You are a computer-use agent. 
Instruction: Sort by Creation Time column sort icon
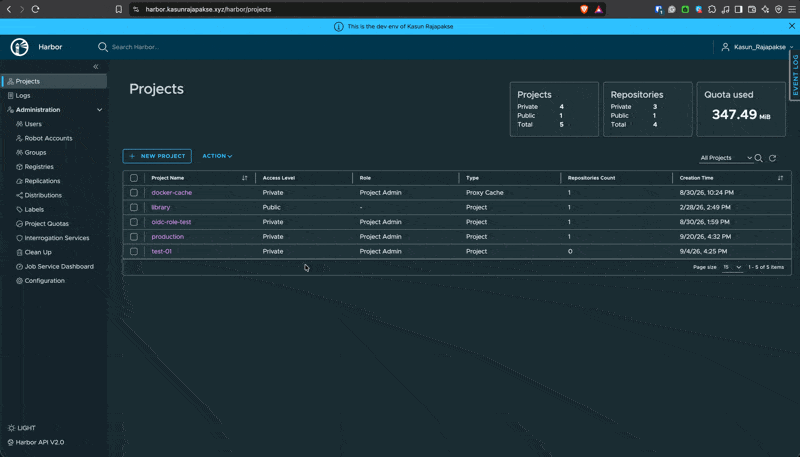[780, 178]
